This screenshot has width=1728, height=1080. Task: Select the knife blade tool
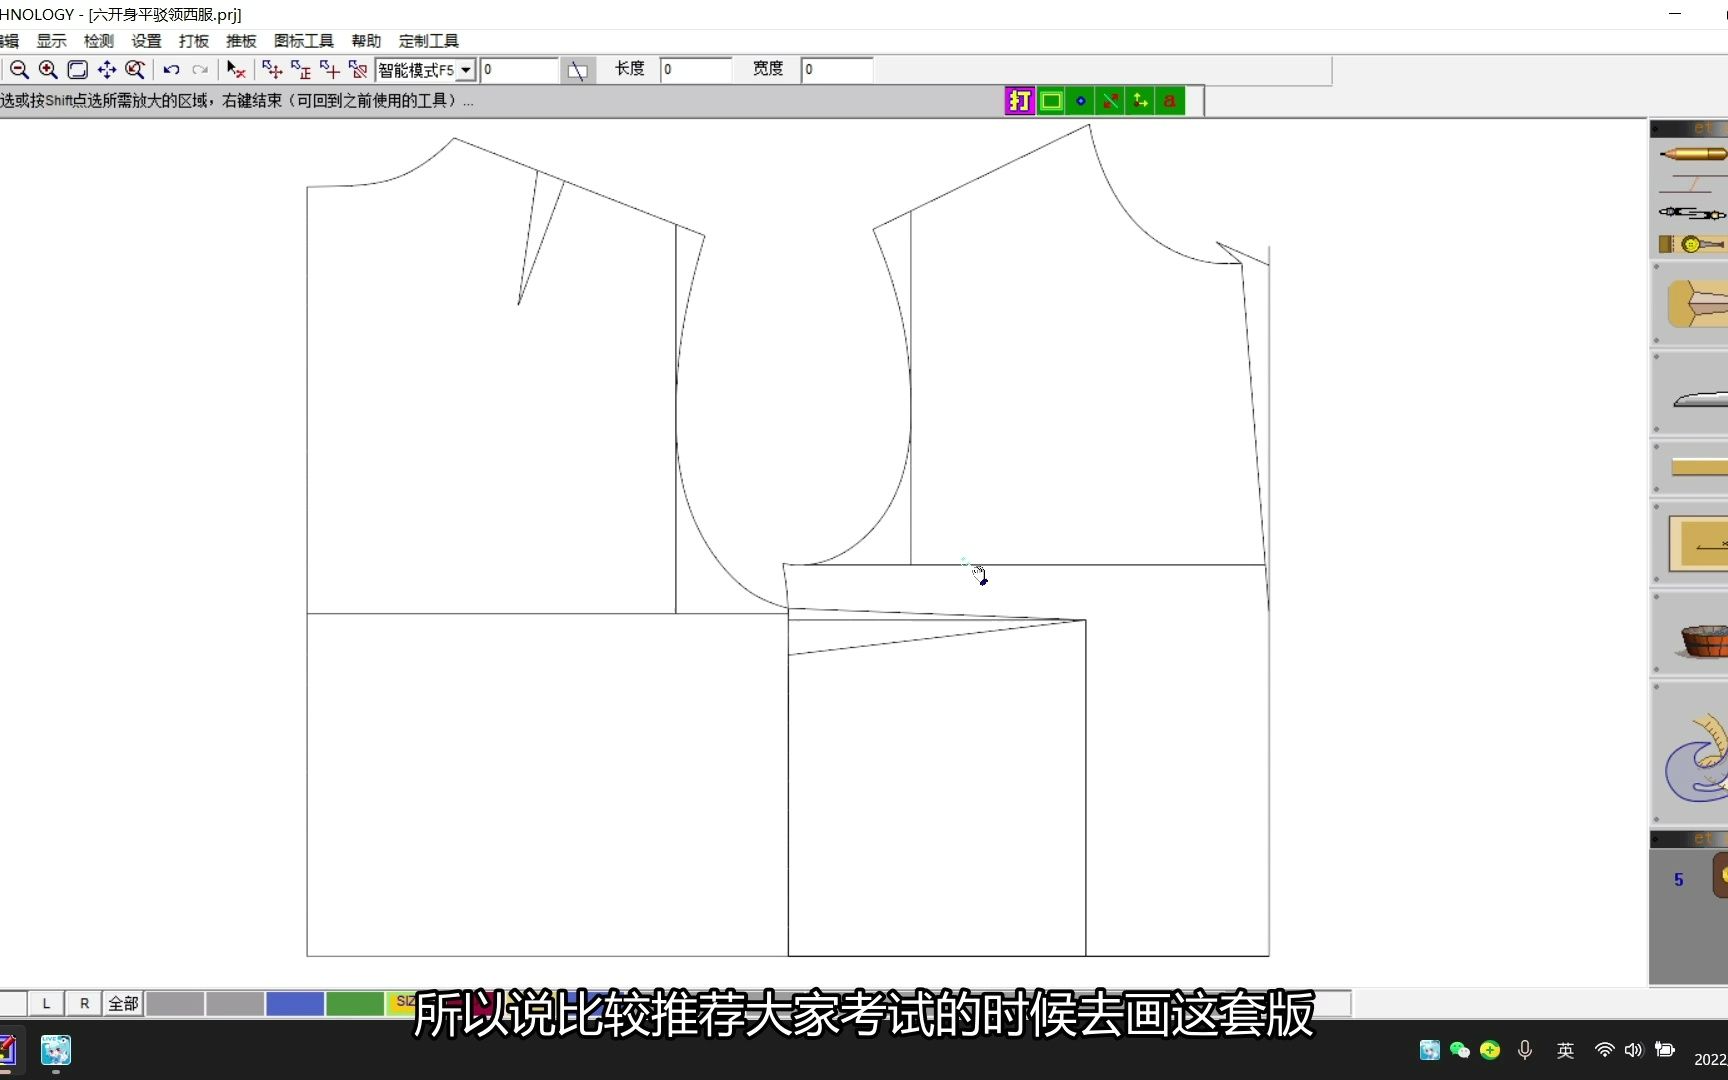[1700, 399]
